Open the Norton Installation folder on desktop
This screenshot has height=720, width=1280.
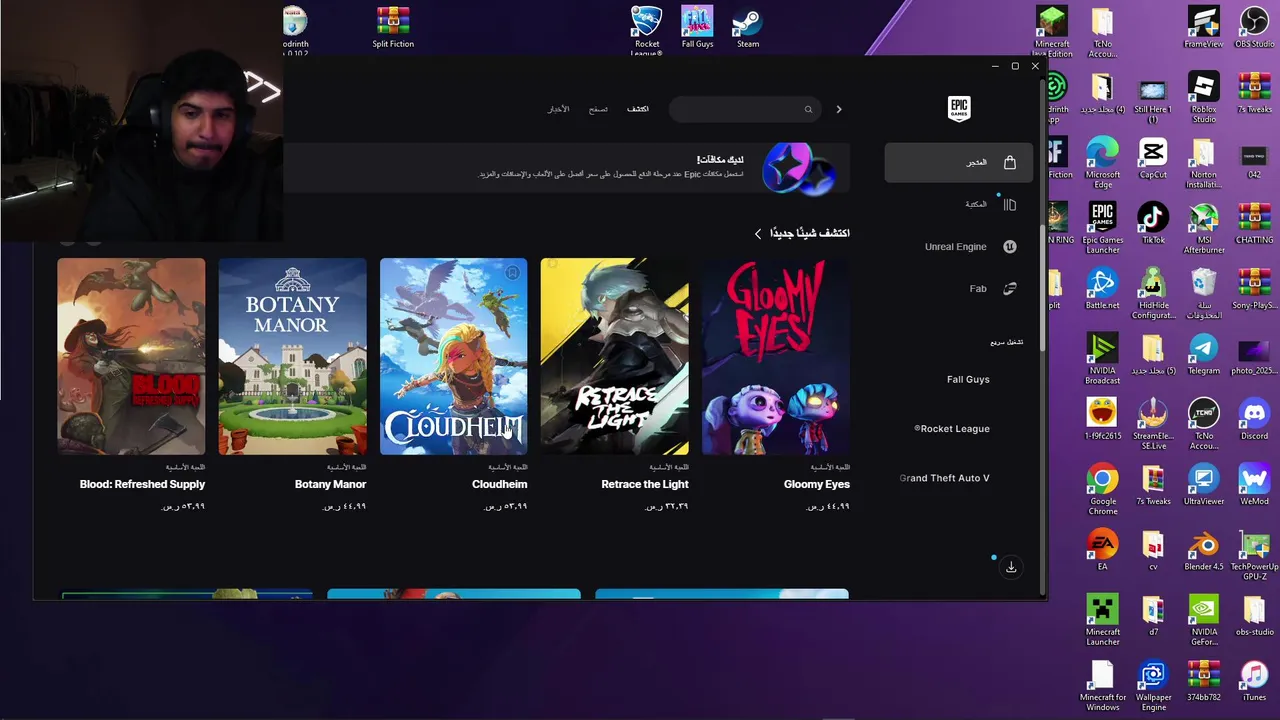click(x=1204, y=162)
